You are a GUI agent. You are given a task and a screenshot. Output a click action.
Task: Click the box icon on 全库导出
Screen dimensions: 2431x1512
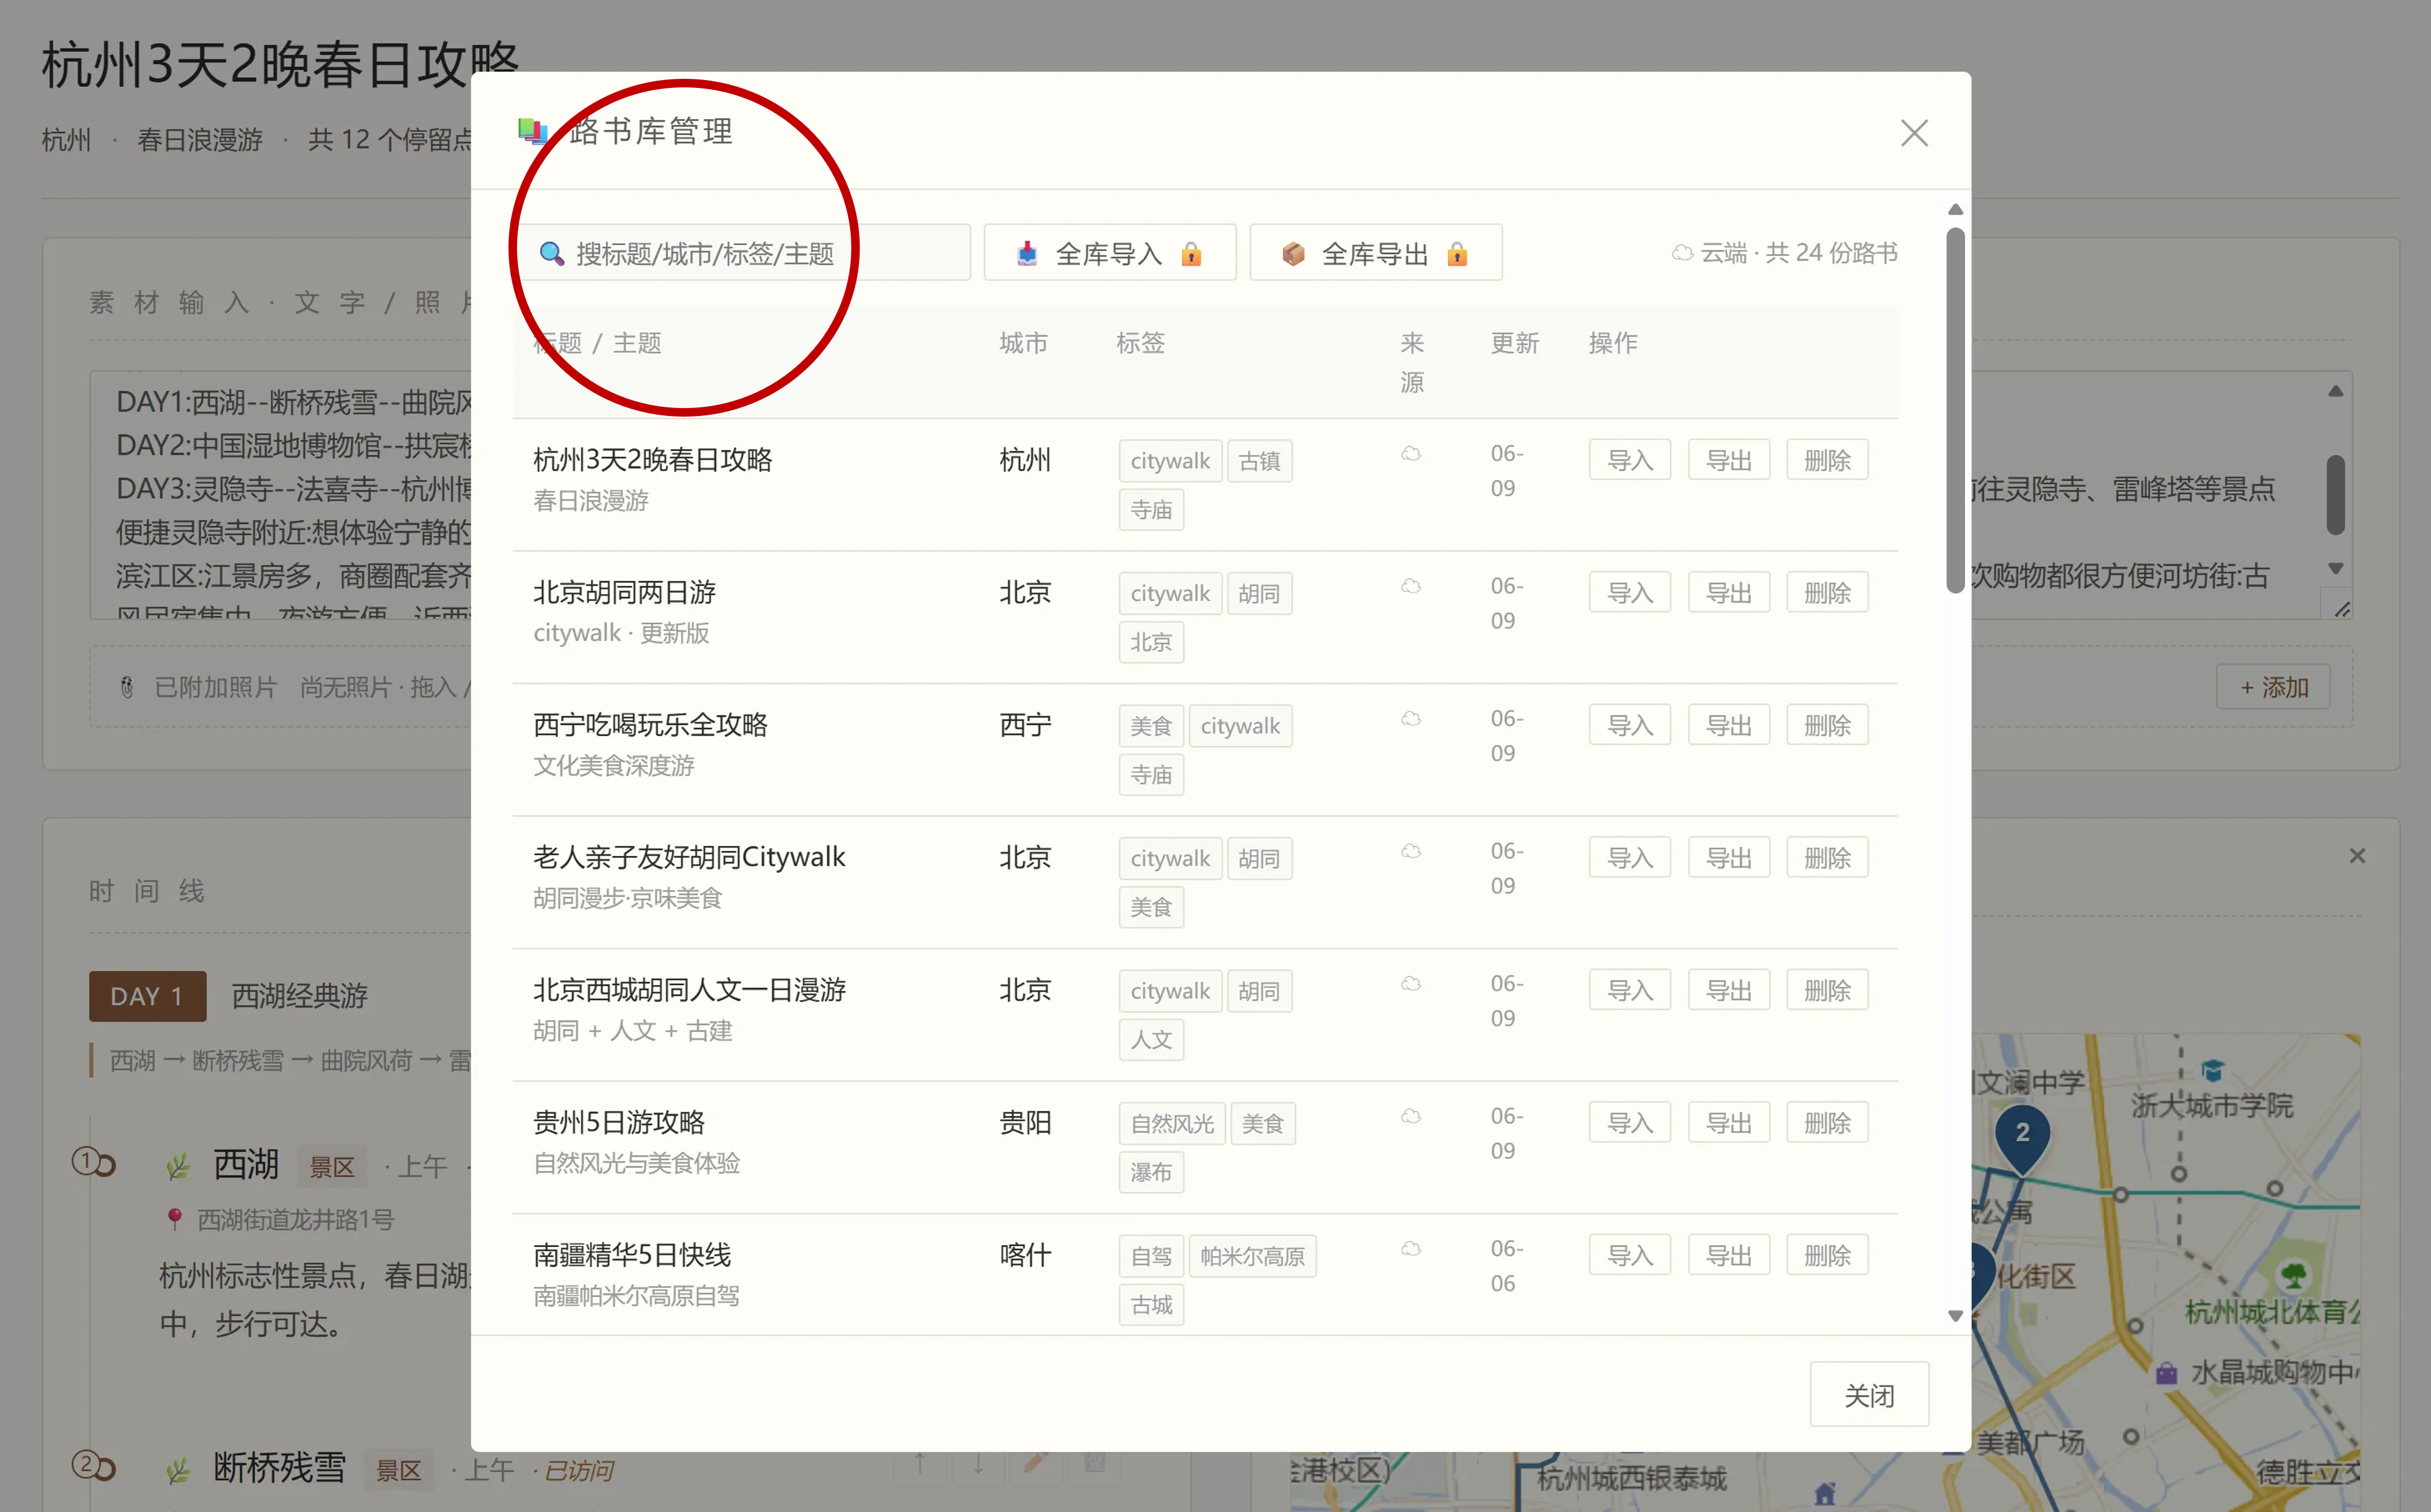tap(1293, 254)
